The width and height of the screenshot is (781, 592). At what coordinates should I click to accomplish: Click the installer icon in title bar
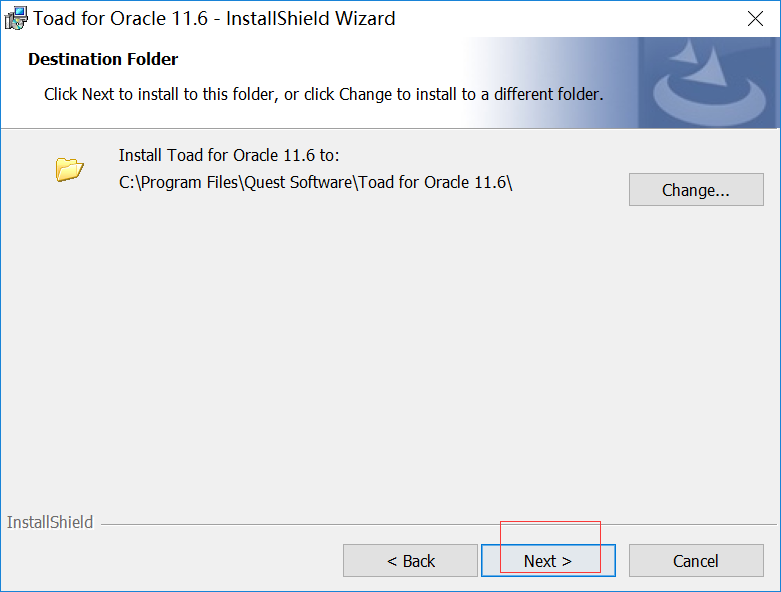[16, 18]
